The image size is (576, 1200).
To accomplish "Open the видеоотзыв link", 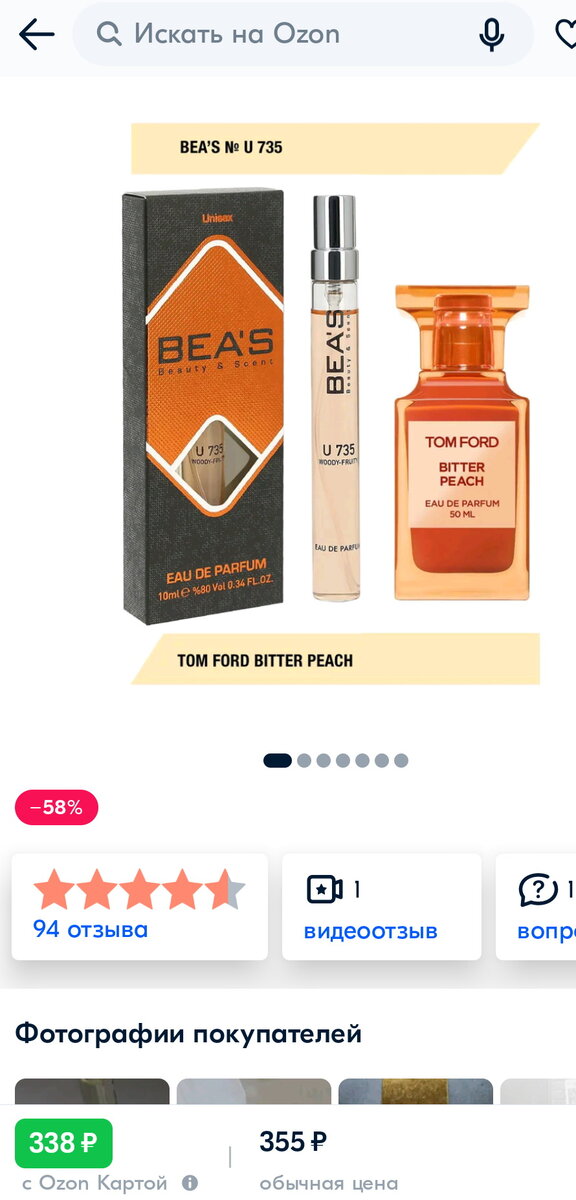I will 371,931.
